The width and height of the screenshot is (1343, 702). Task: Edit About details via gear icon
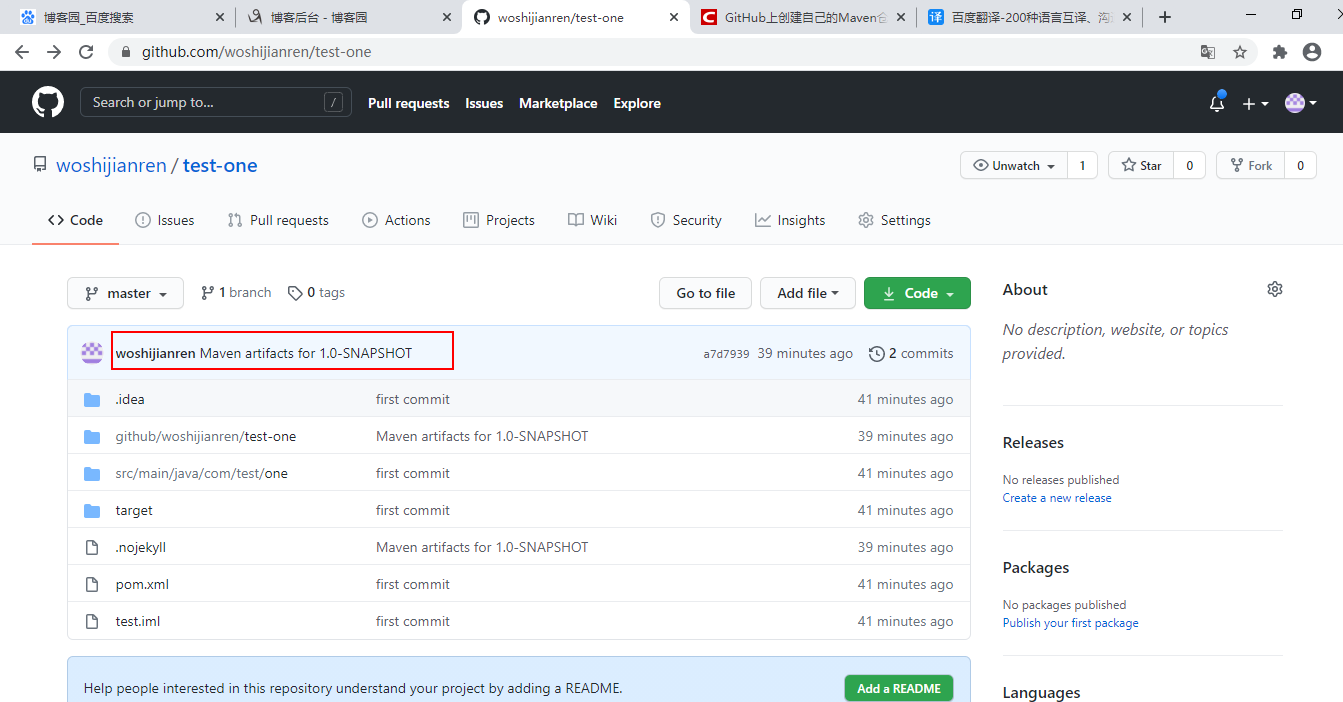tap(1274, 289)
